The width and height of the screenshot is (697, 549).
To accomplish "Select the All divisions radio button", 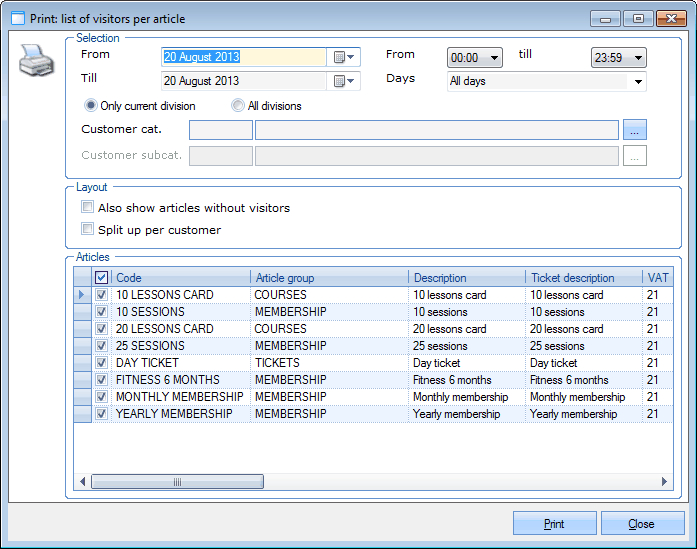I will click(238, 106).
